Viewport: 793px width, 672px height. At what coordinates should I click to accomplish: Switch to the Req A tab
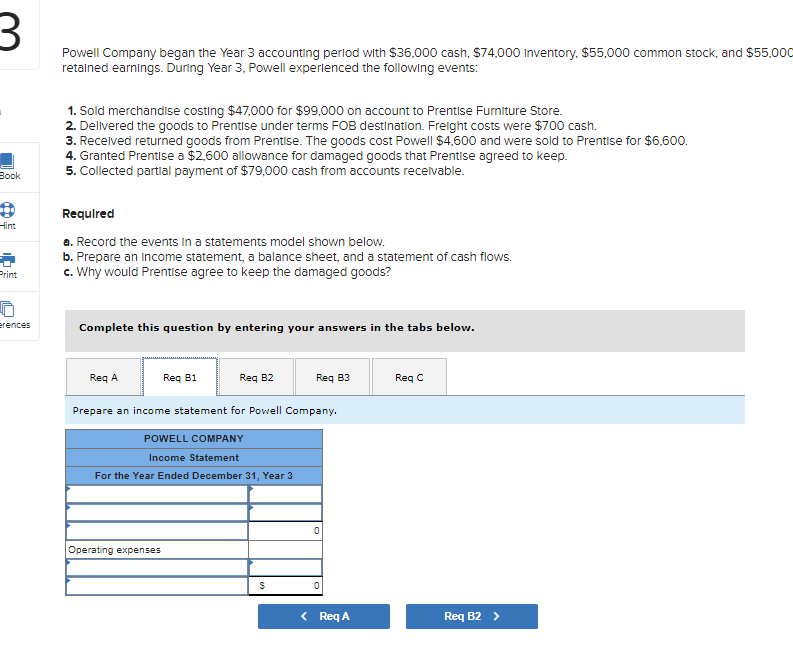click(103, 377)
